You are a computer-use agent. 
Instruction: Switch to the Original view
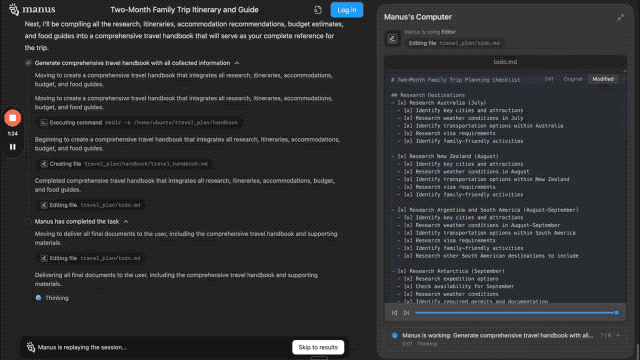(573, 79)
